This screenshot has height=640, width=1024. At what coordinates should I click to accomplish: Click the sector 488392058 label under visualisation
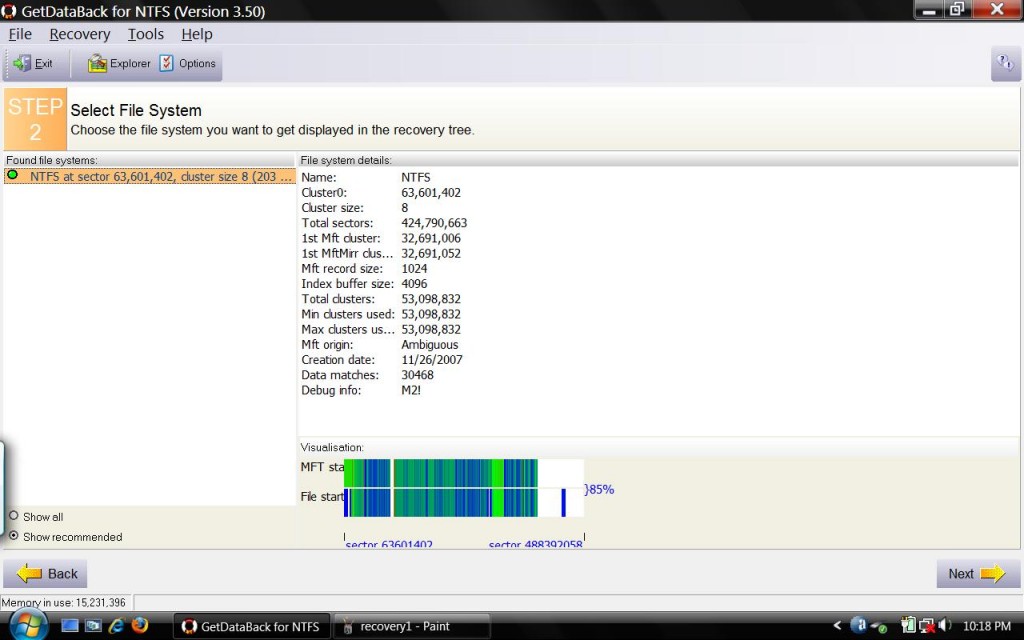click(x=536, y=544)
